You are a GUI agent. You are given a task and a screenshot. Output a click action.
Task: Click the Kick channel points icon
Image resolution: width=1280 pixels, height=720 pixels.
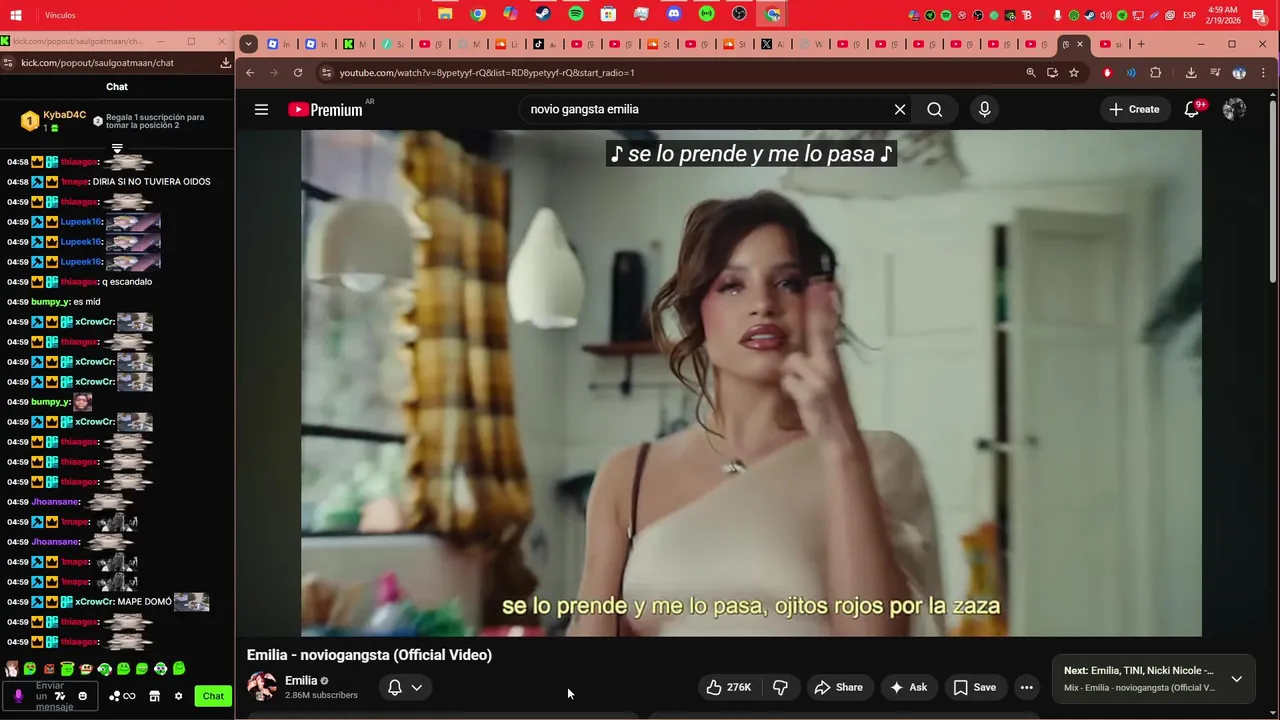(116, 696)
